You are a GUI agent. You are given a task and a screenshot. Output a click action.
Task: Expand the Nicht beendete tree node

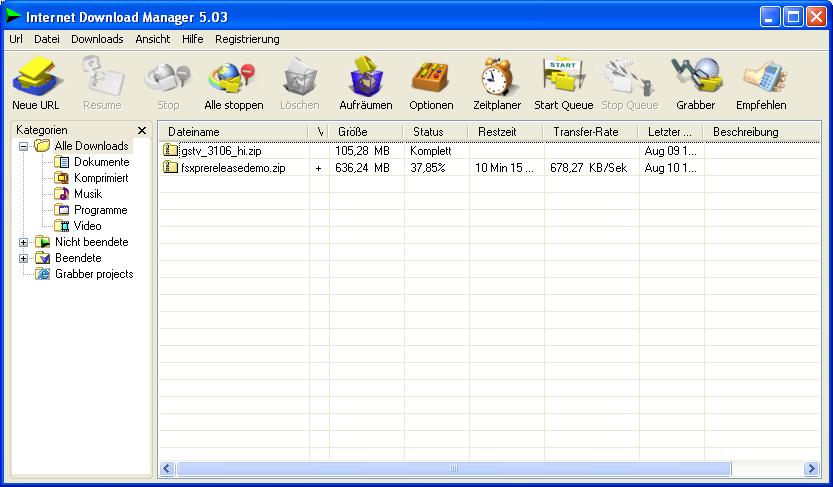(x=23, y=243)
